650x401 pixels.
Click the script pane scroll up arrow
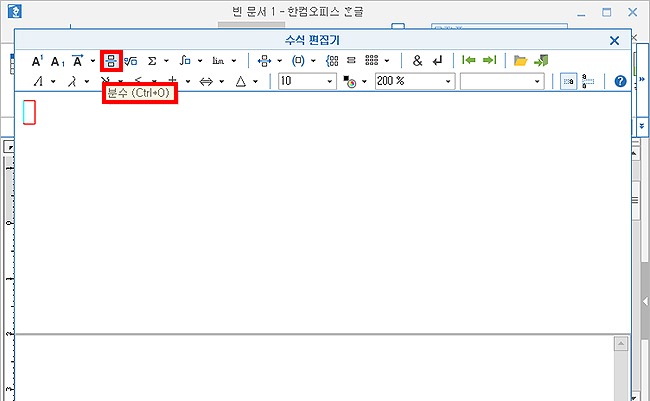621,343
